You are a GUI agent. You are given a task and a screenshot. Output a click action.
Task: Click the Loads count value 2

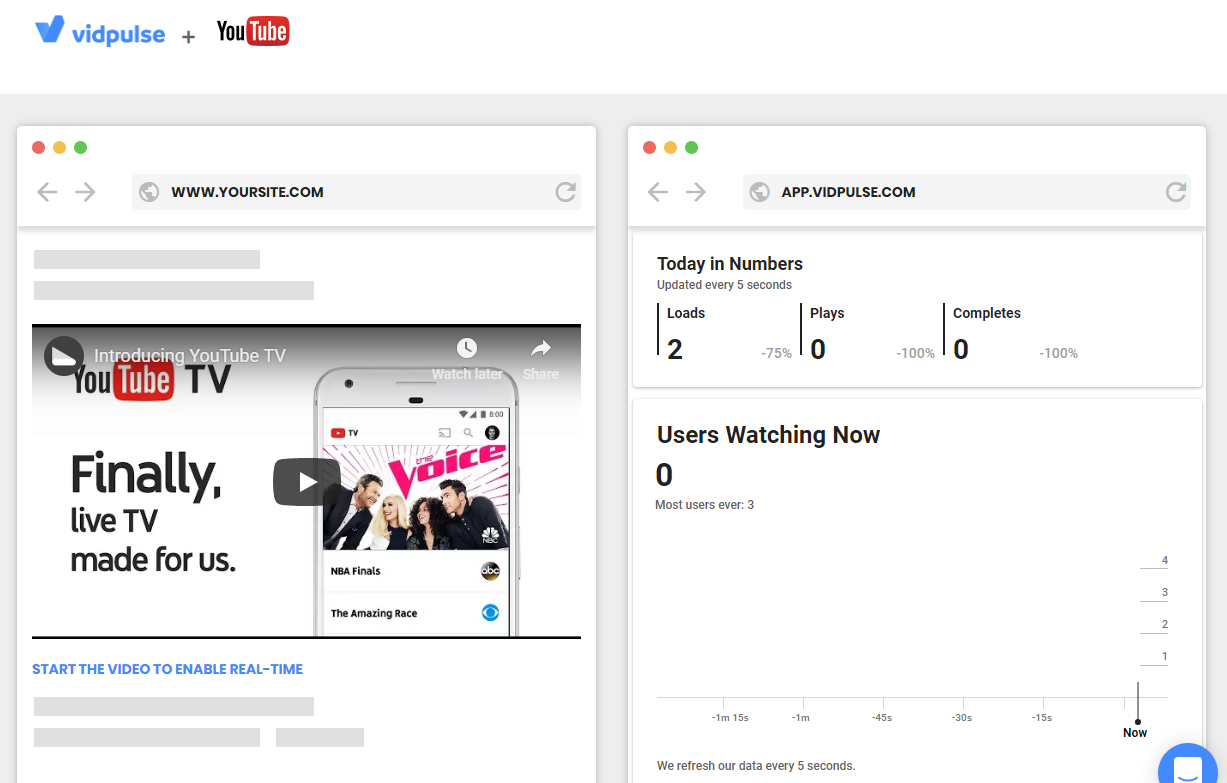(x=675, y=349)
